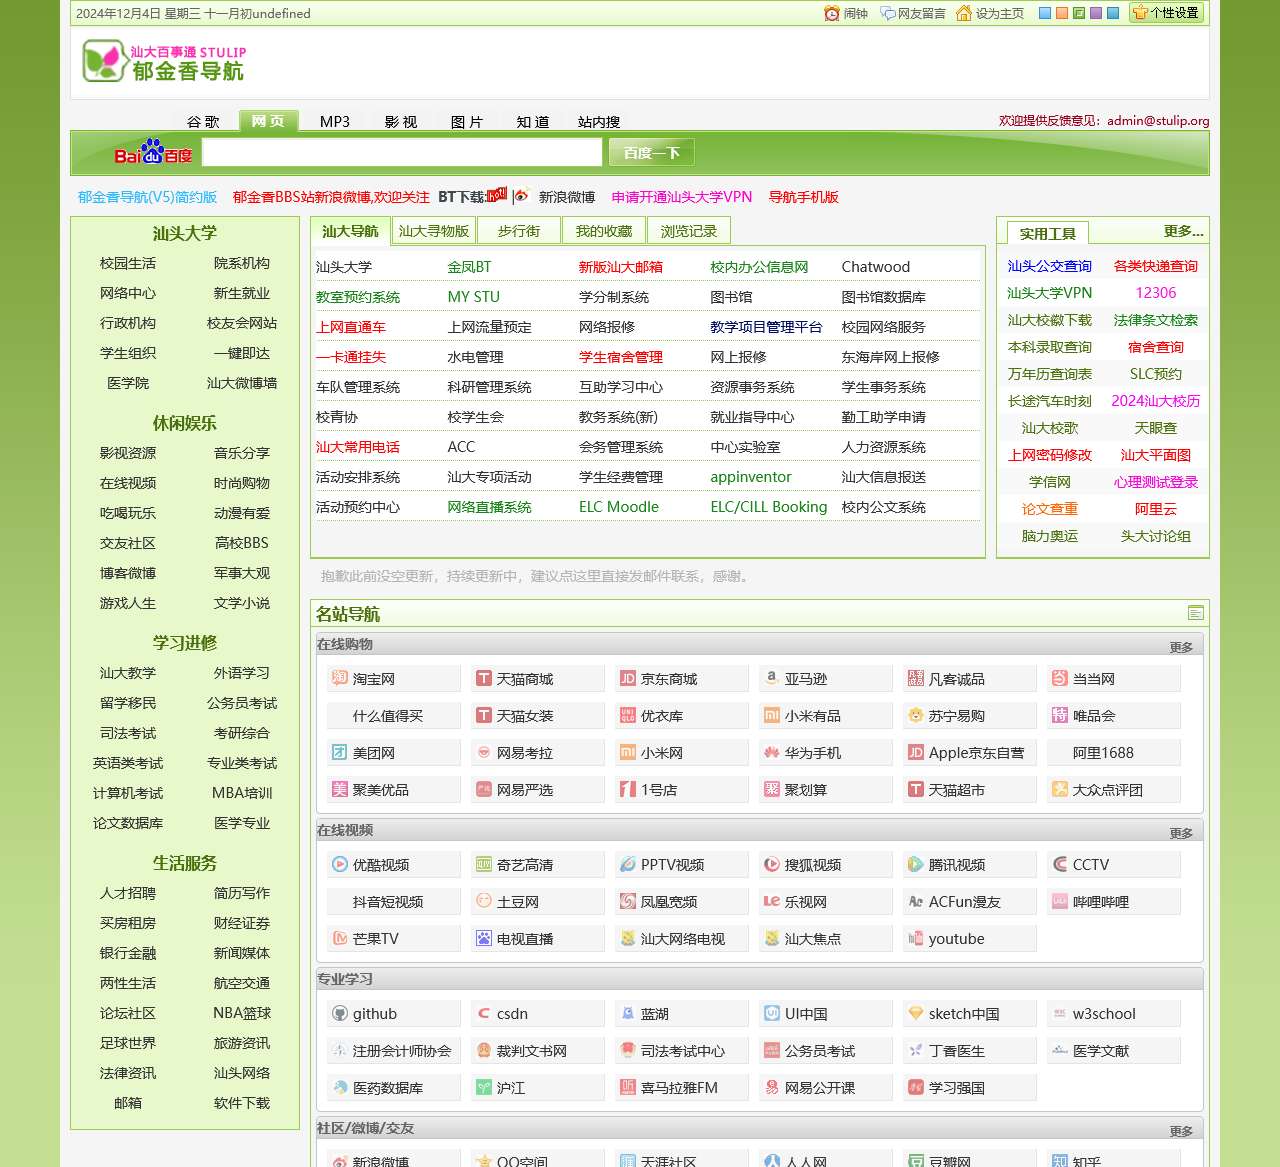Viewport: 1280px width, 1167px height.
Task: Click the Baidu logo beside search box
Action: pyautogui.click(x=153, y=152)
